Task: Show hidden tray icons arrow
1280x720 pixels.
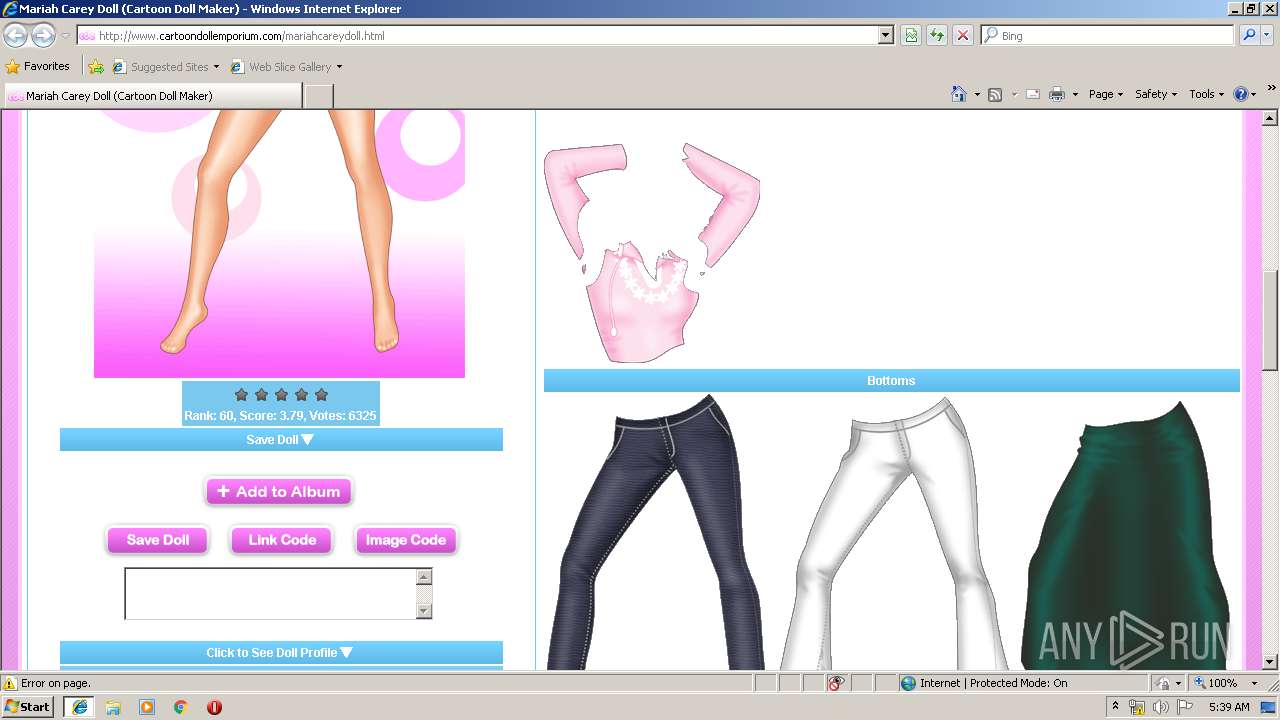Action: (x=1116, y=706)
